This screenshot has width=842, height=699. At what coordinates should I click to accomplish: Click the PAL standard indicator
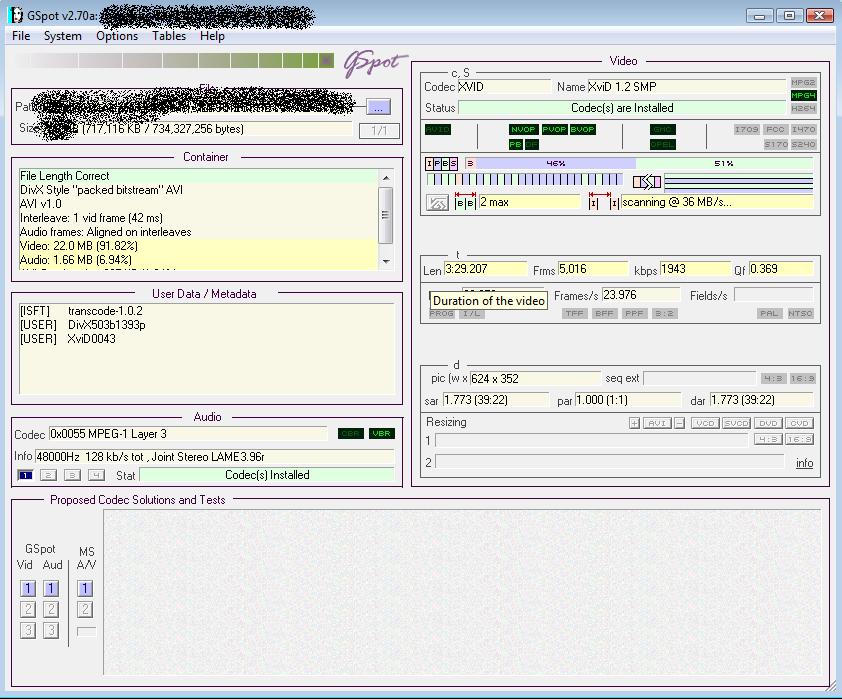click(x=769, y=314)
